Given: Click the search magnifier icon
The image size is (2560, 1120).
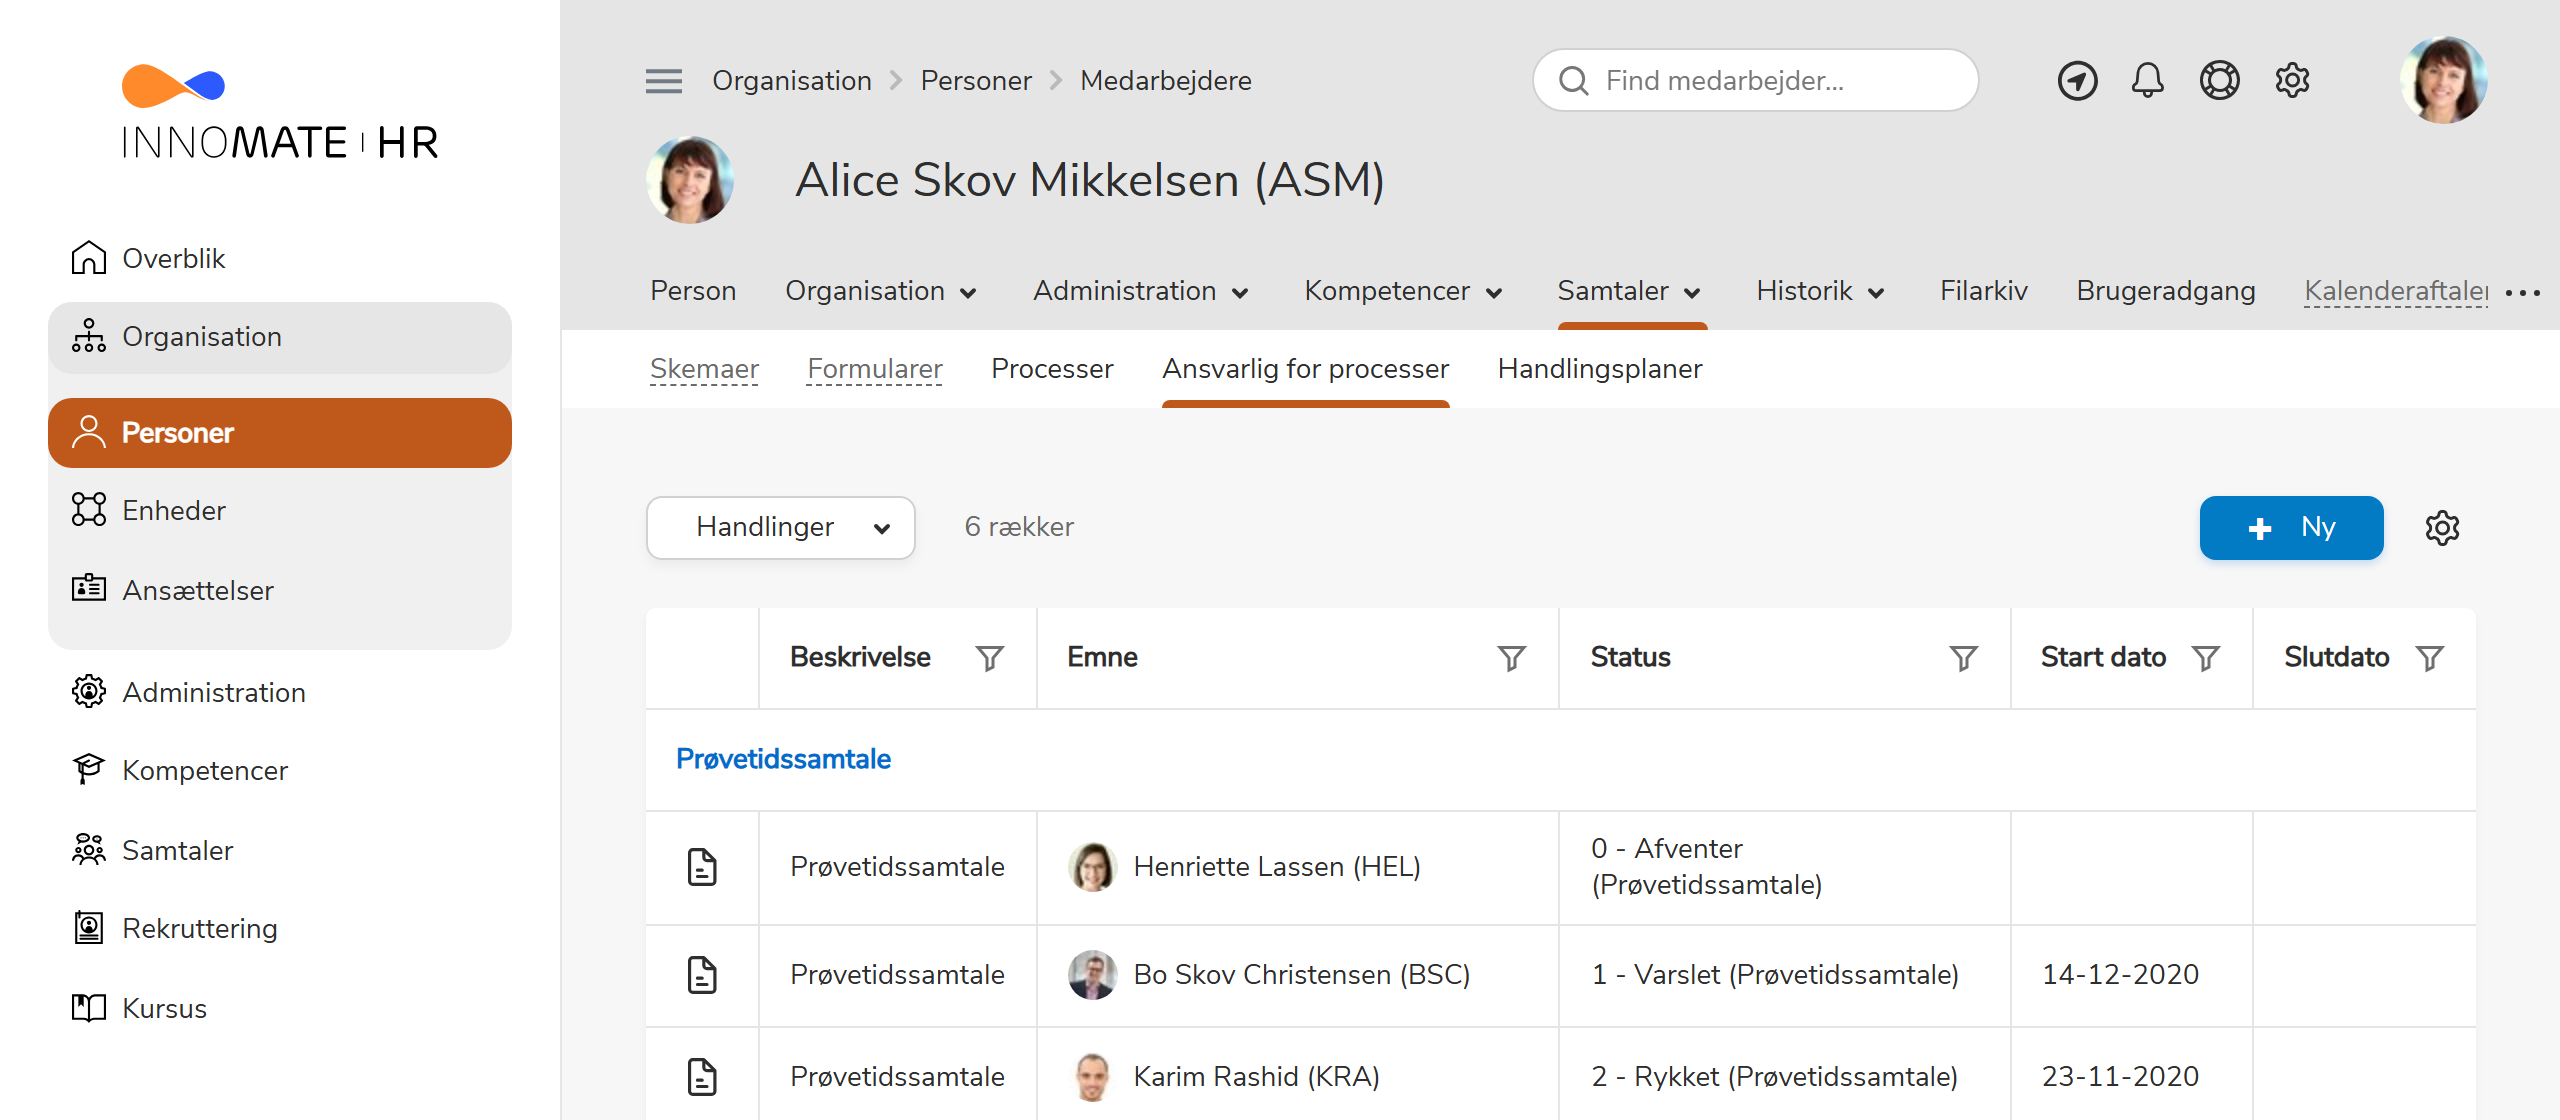Looking at the screenshot, I should 1574,81.
